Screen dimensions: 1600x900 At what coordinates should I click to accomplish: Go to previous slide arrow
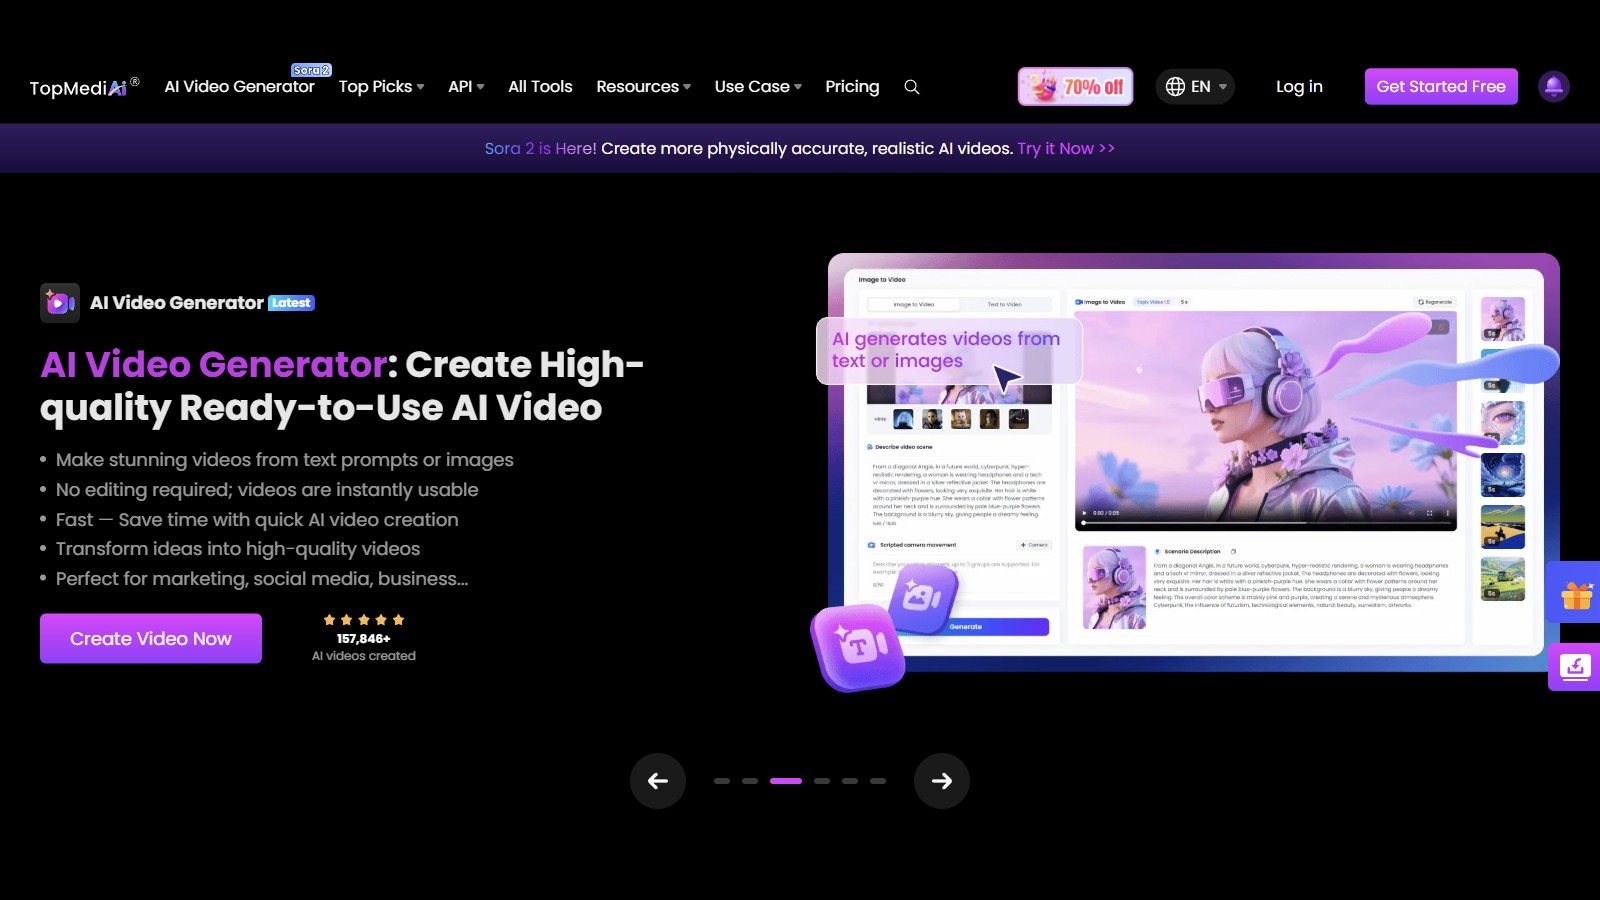point(658,781)
